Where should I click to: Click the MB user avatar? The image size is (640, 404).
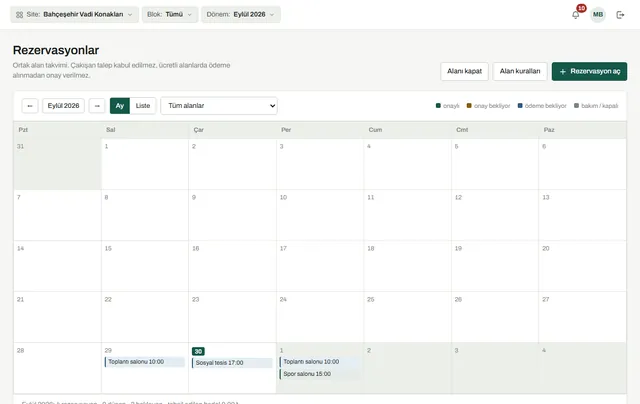click(598, 15)
